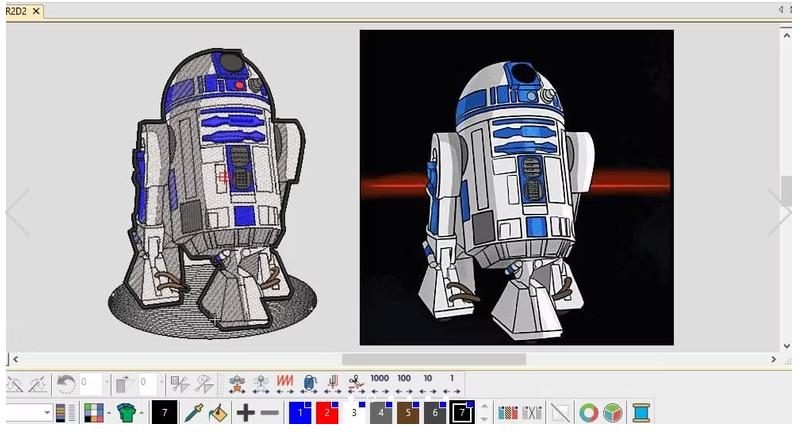Click the vertical scrollbar thumb
This screenshot has width=808, height=435.
pos(786,191)
